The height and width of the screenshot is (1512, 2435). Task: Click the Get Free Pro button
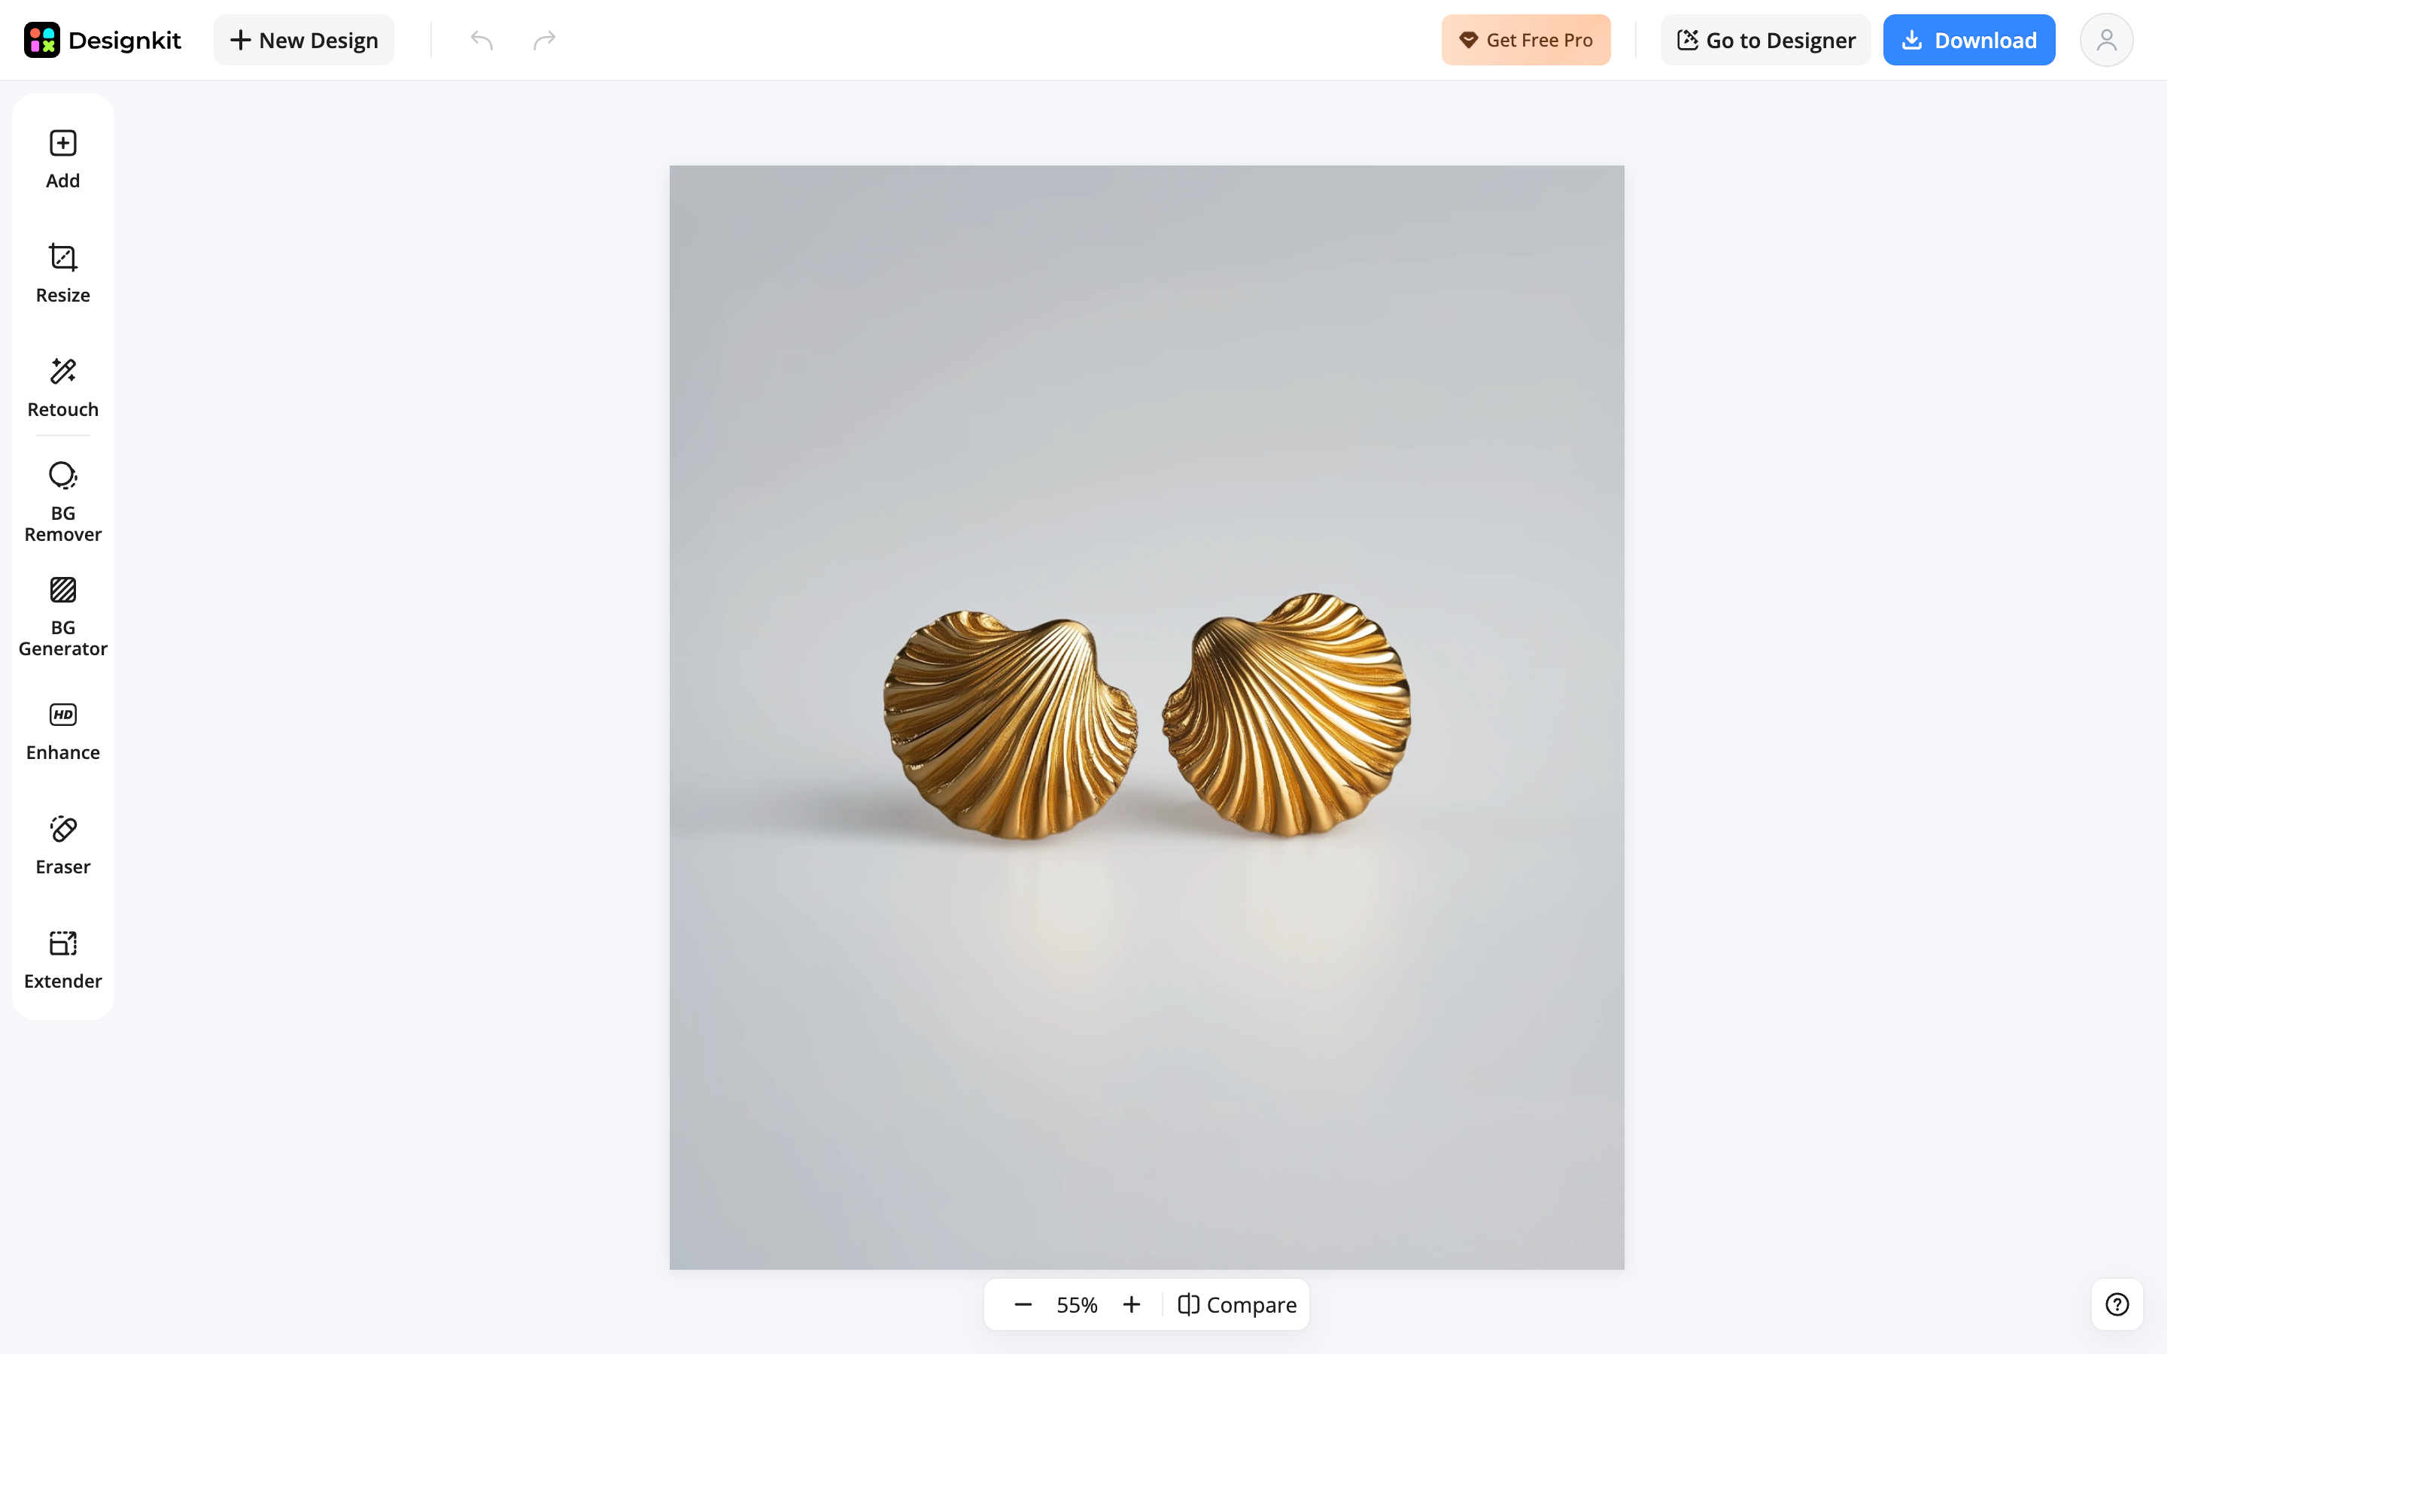coord(1526,40)
